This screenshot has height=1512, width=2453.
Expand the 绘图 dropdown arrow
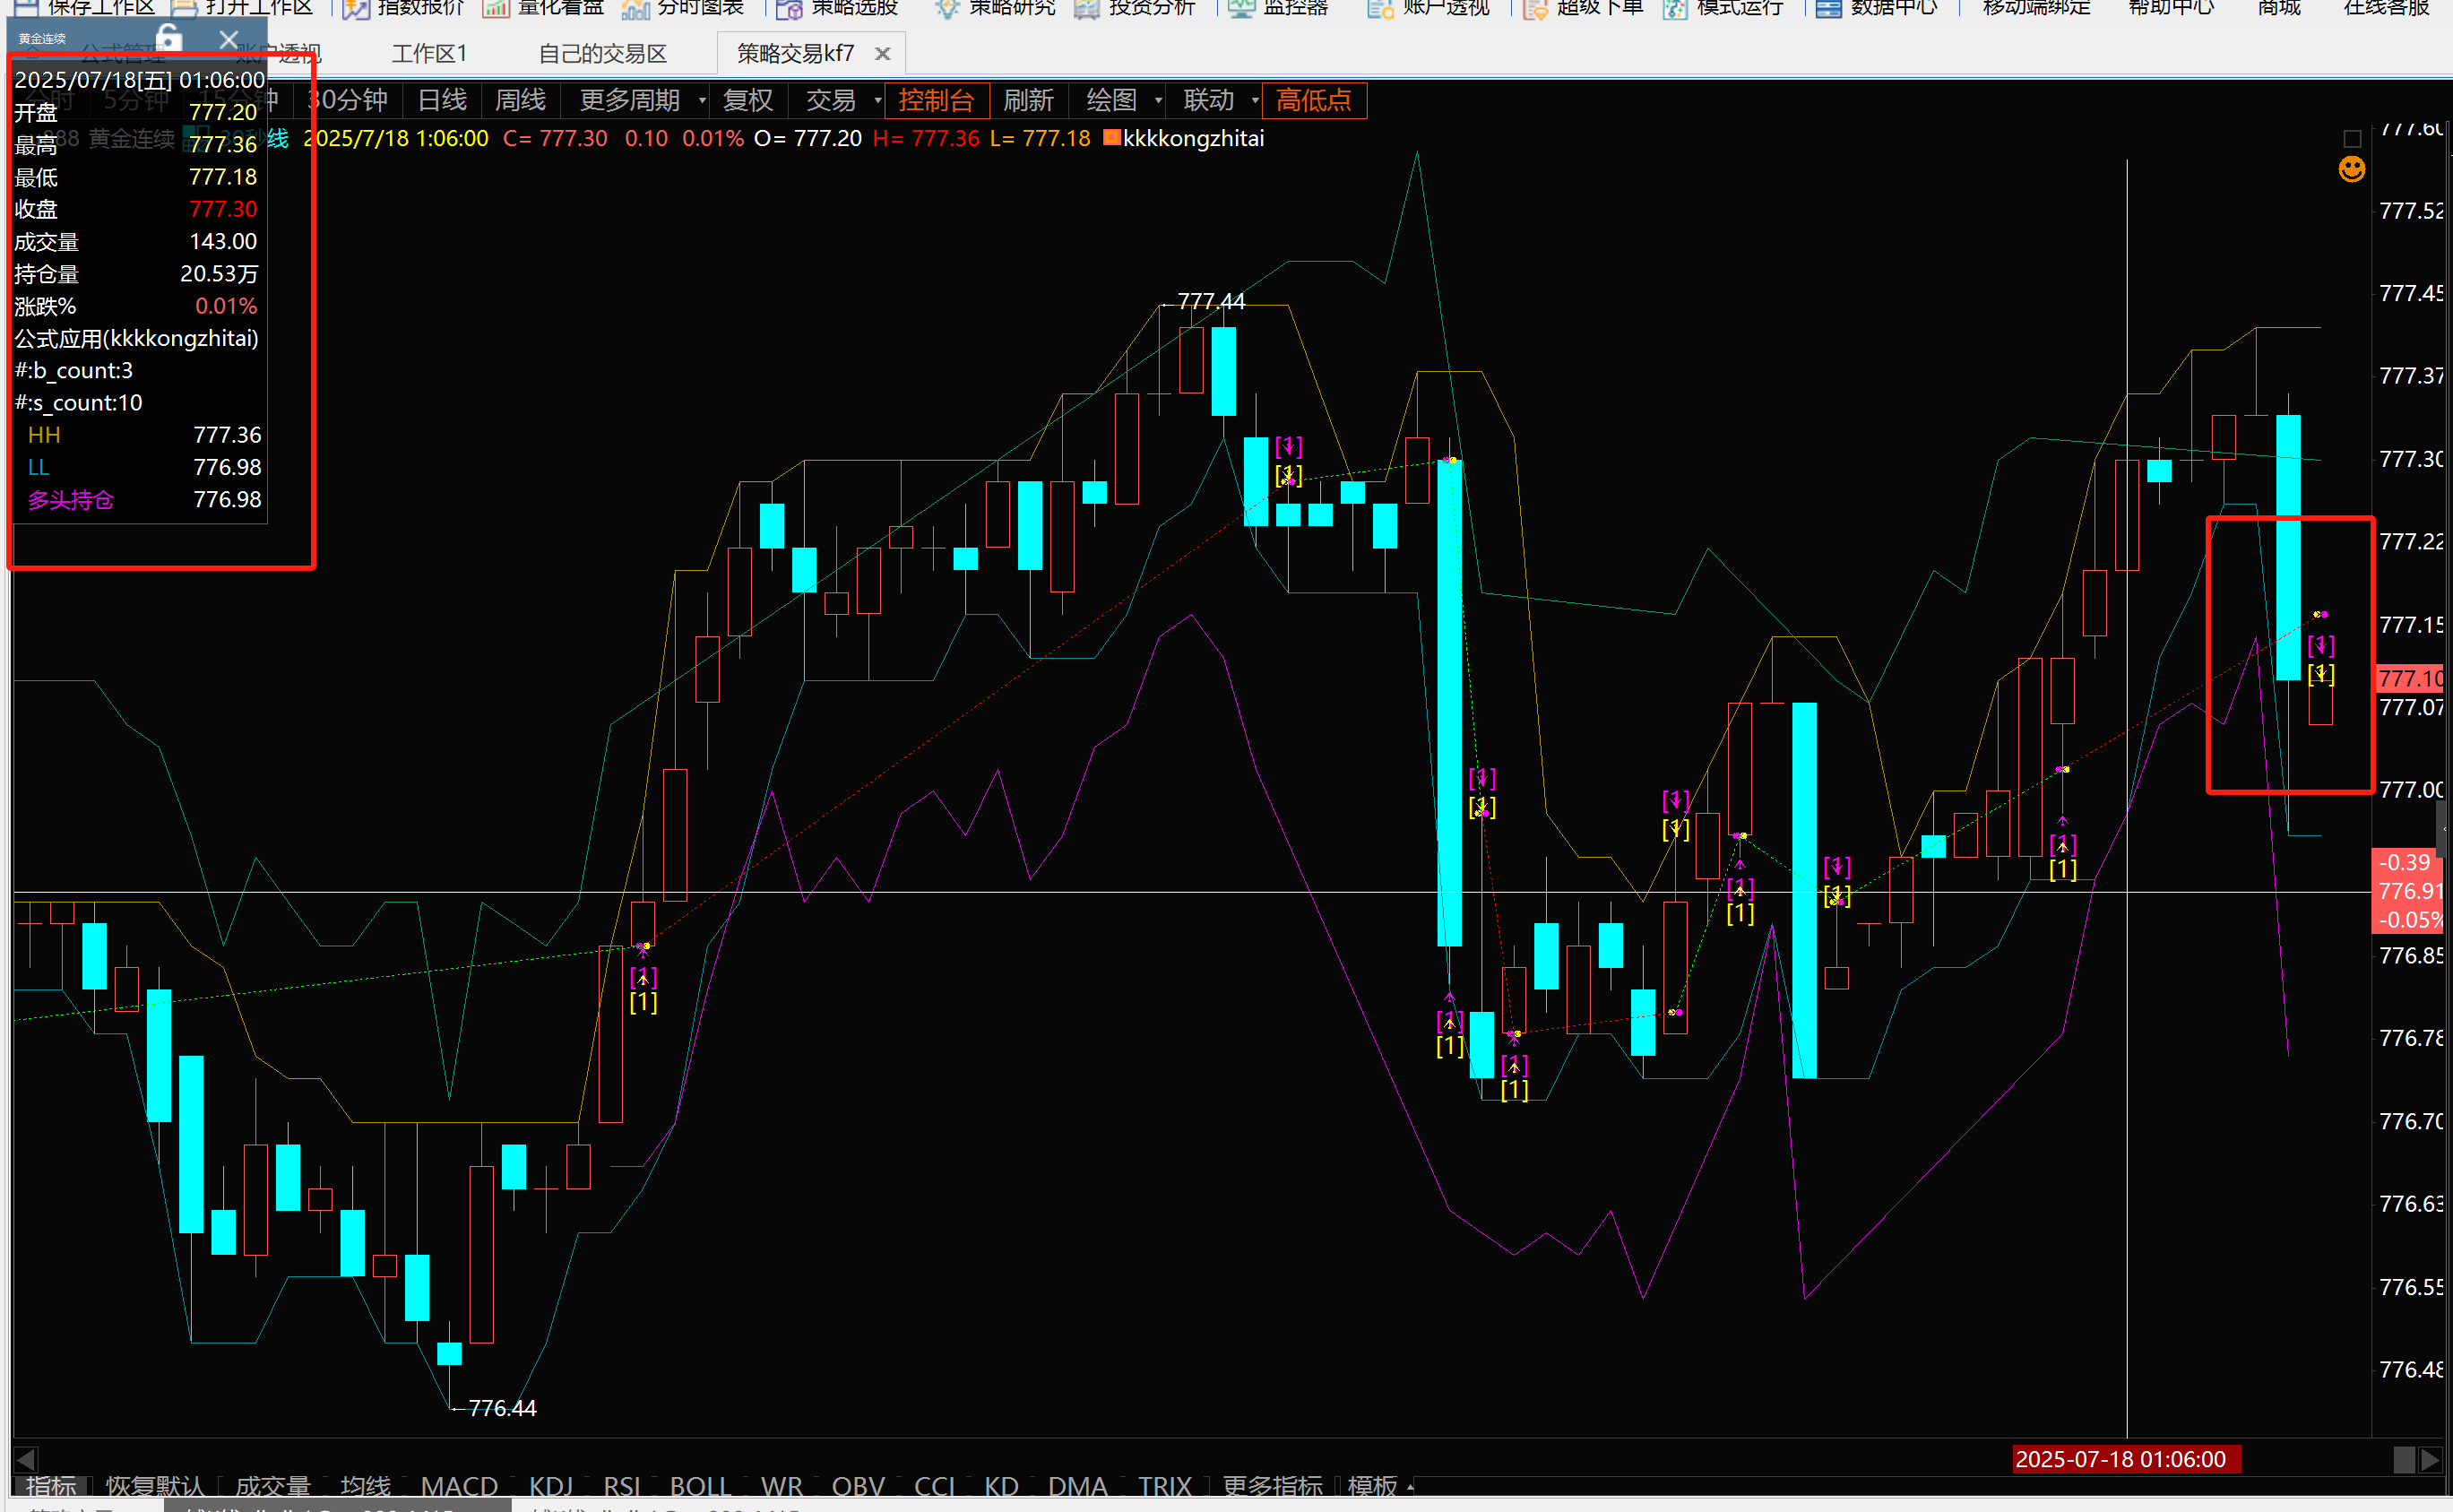click(1159, 100)
